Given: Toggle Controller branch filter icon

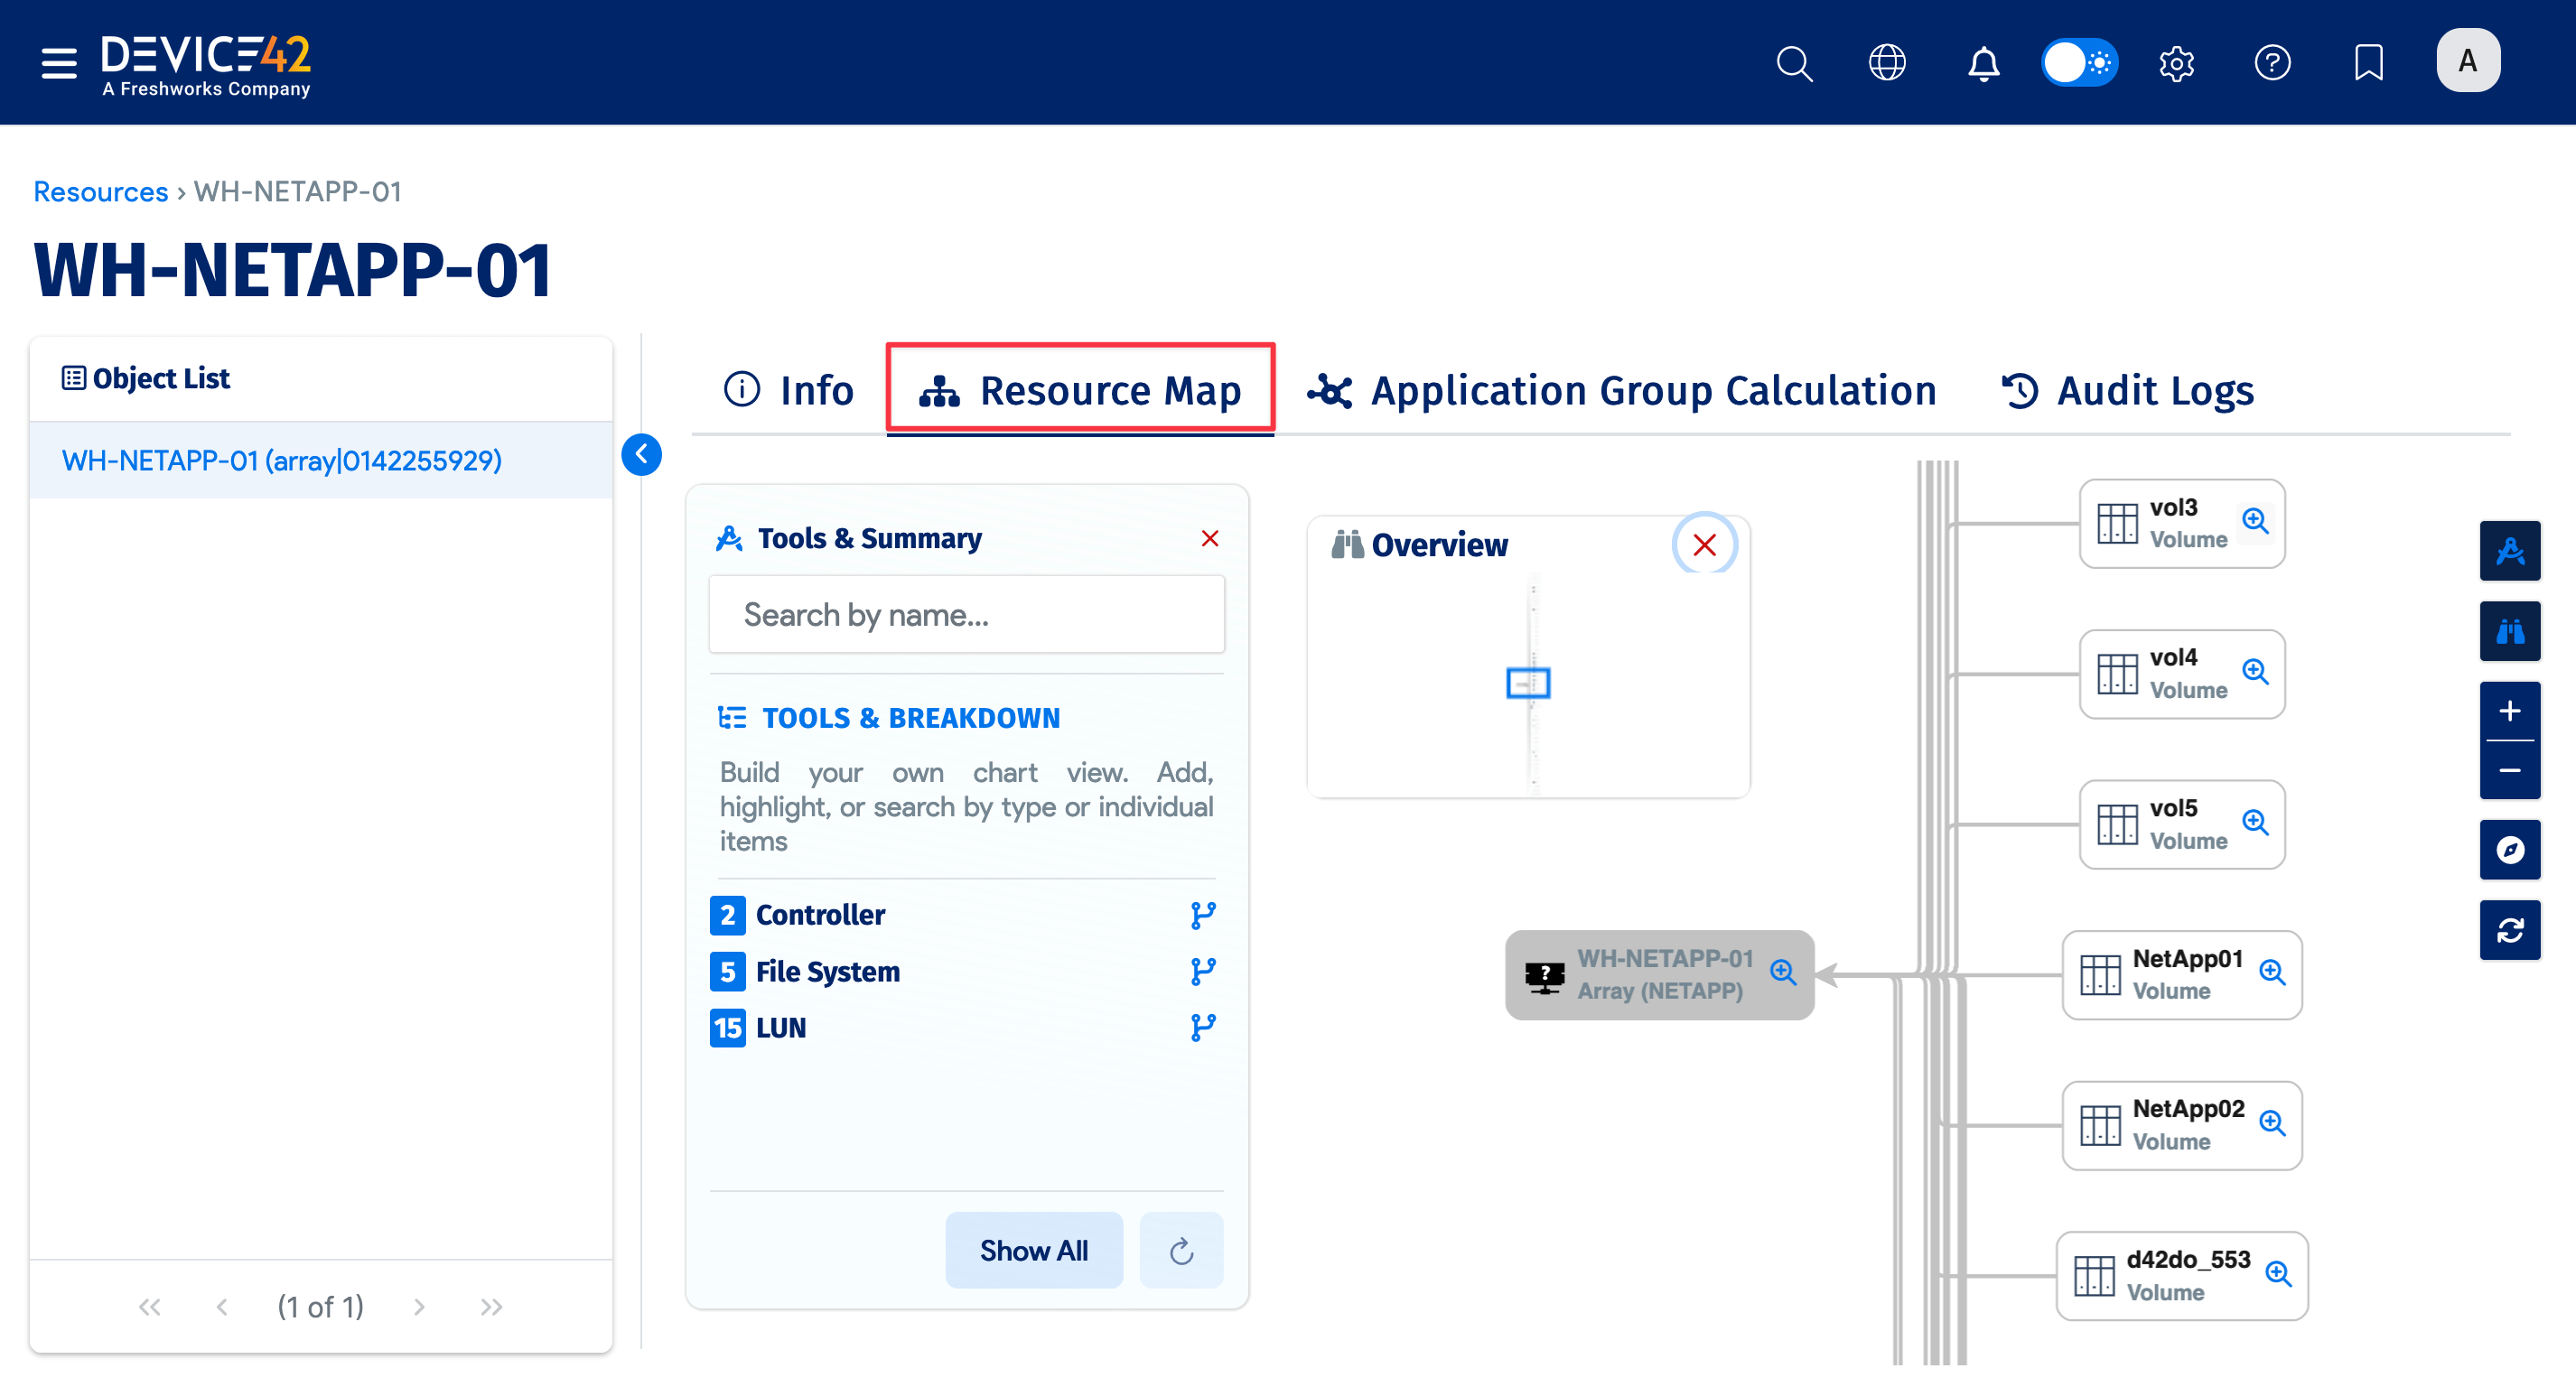Looking at the screenshot, I should [1203, 915].
